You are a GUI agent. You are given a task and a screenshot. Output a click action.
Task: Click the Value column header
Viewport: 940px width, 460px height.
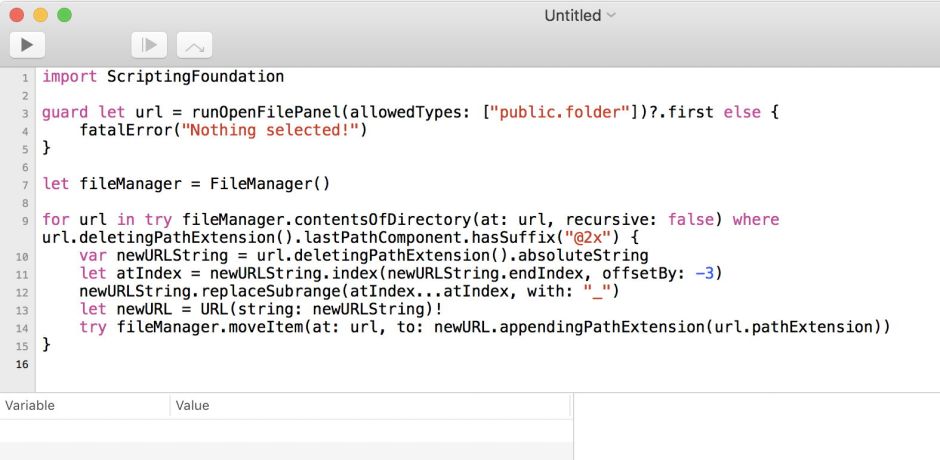[x=192, y=406]
